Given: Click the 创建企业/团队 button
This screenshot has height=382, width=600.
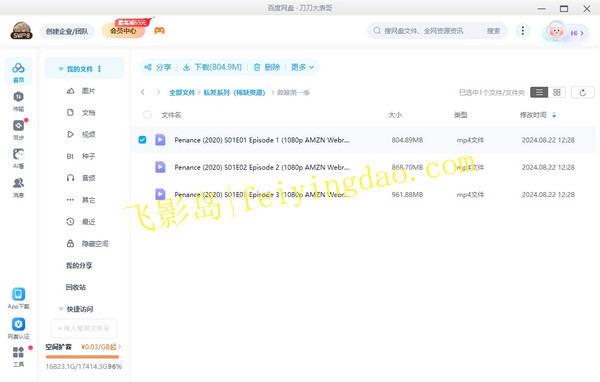Looking at the screenshot, I should 67,31.
